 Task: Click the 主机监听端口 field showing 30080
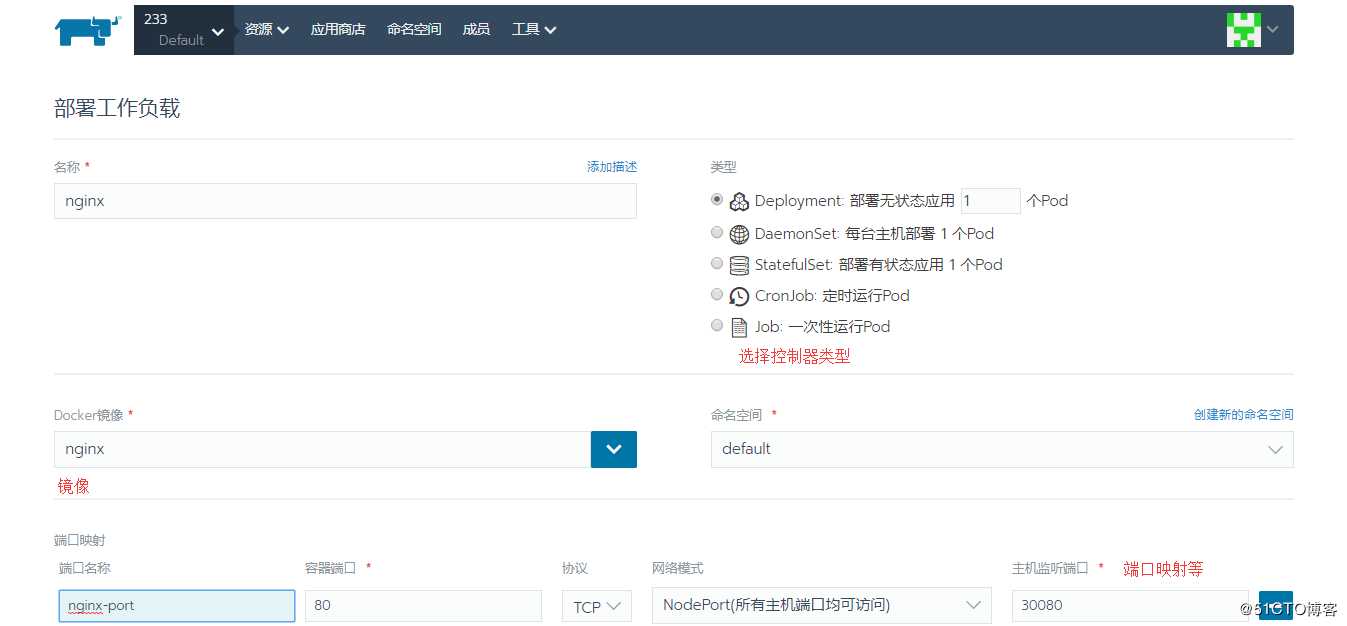1130,606
